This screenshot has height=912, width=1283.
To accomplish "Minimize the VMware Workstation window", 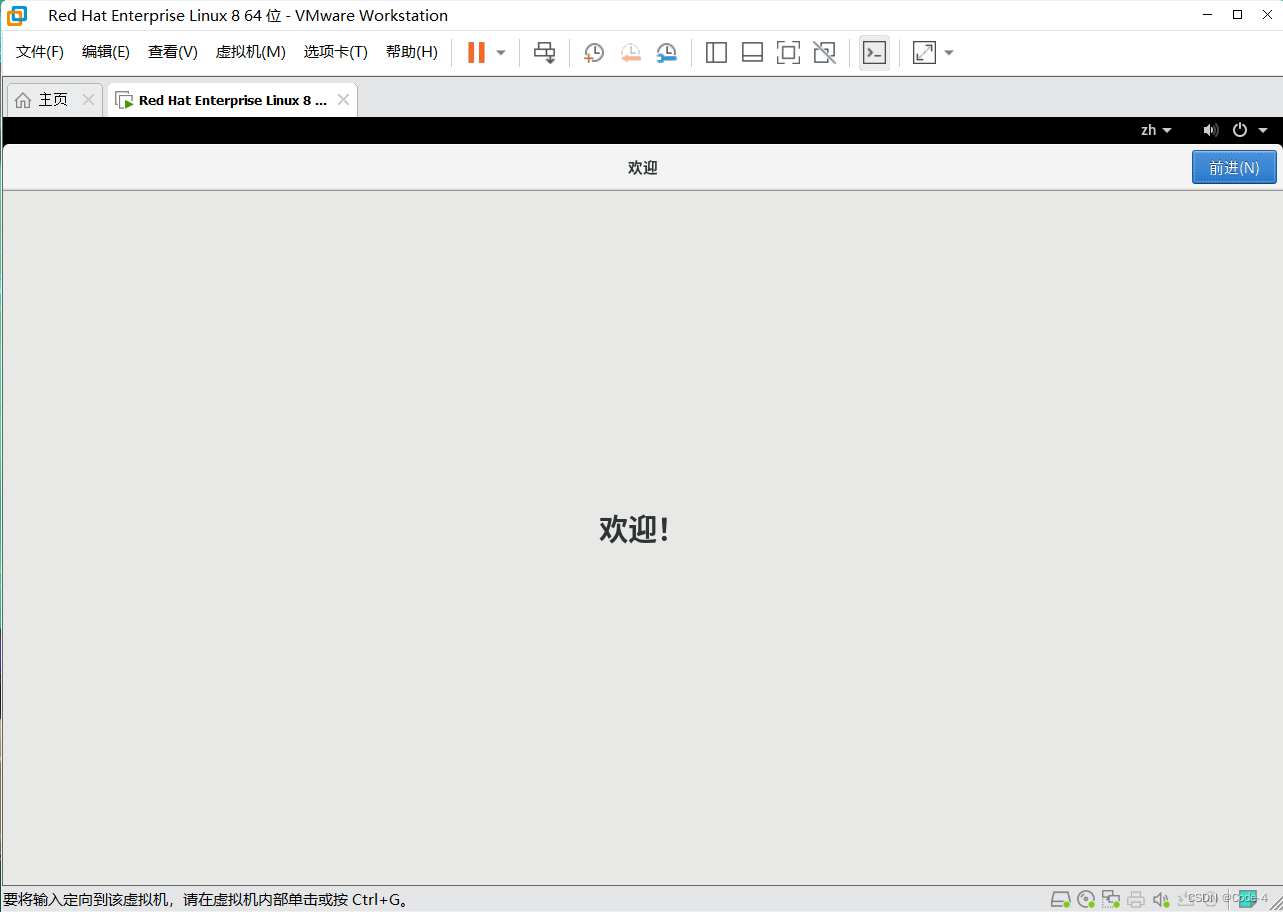I will [1208, 15].
